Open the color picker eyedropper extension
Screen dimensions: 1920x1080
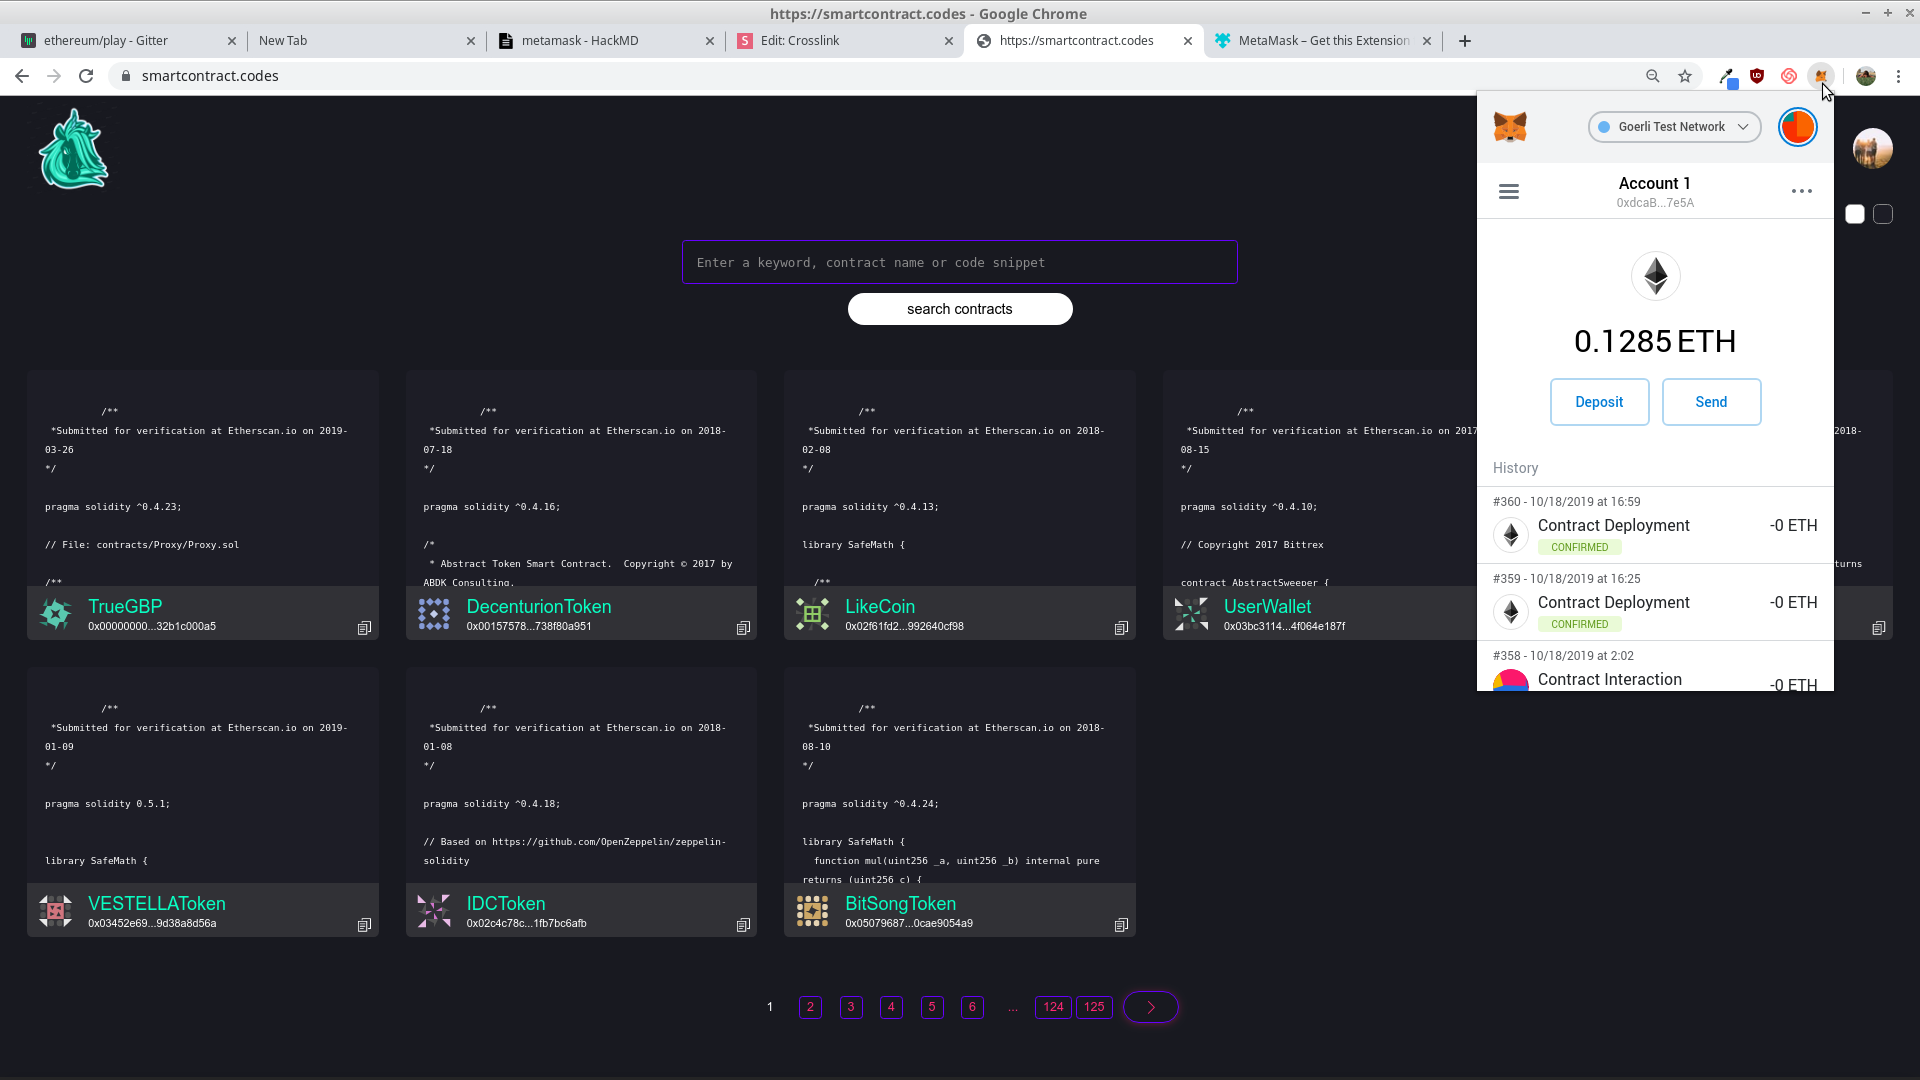[1727, 76]
